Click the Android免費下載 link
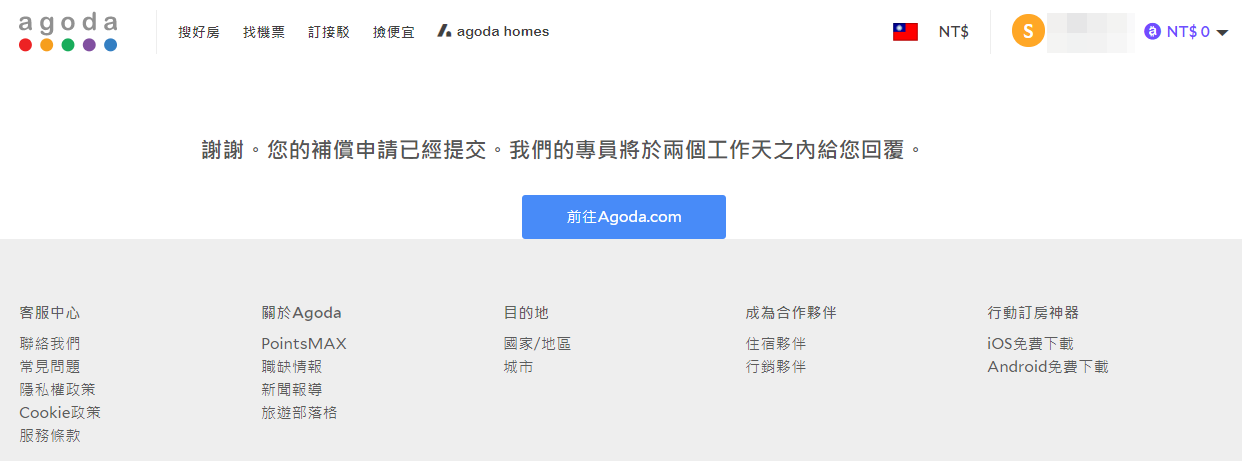Viewport: 1242px width, 461px height. [1048, 367]
